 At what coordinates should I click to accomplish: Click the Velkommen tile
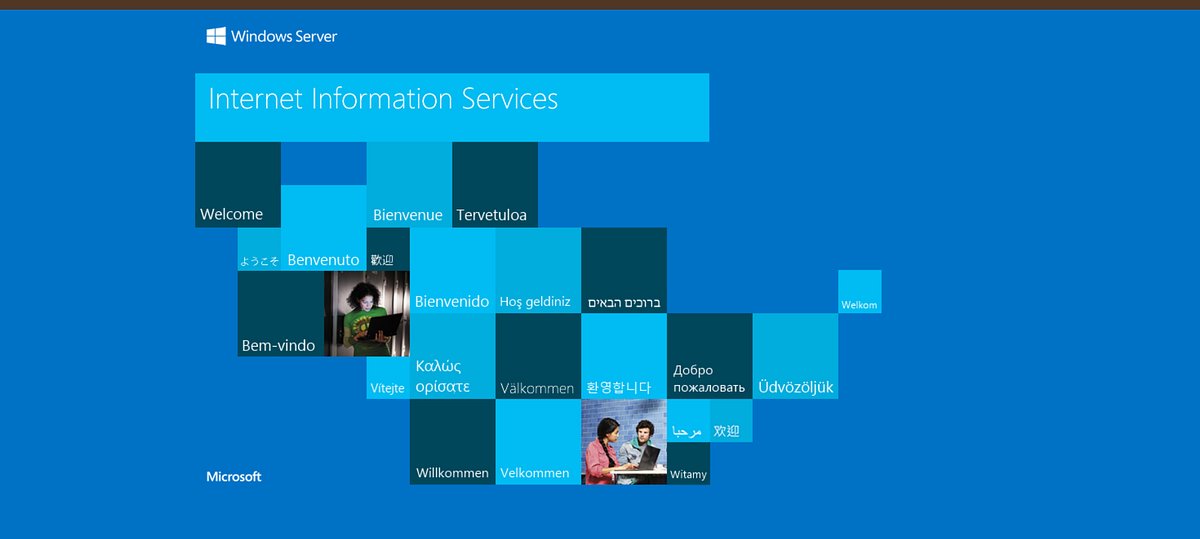(x=538, y=442)
